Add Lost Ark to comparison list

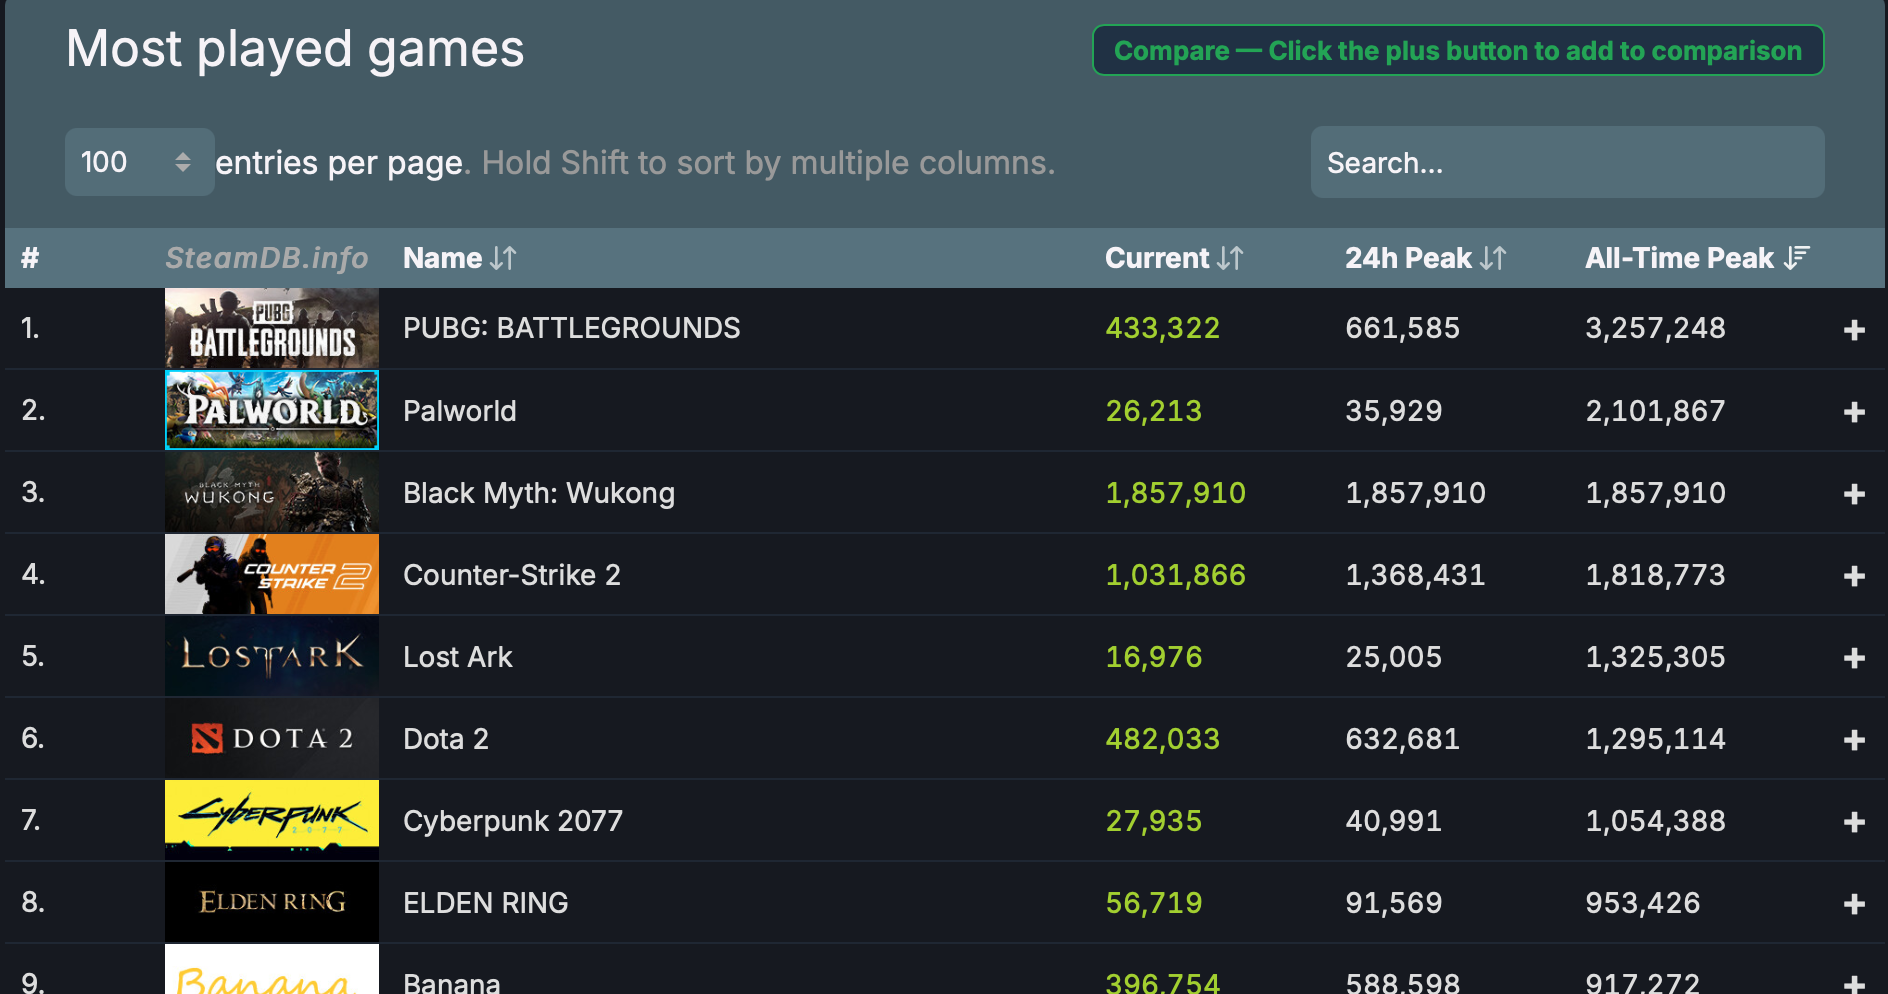pyautogui.click(x=1854, y=657)
